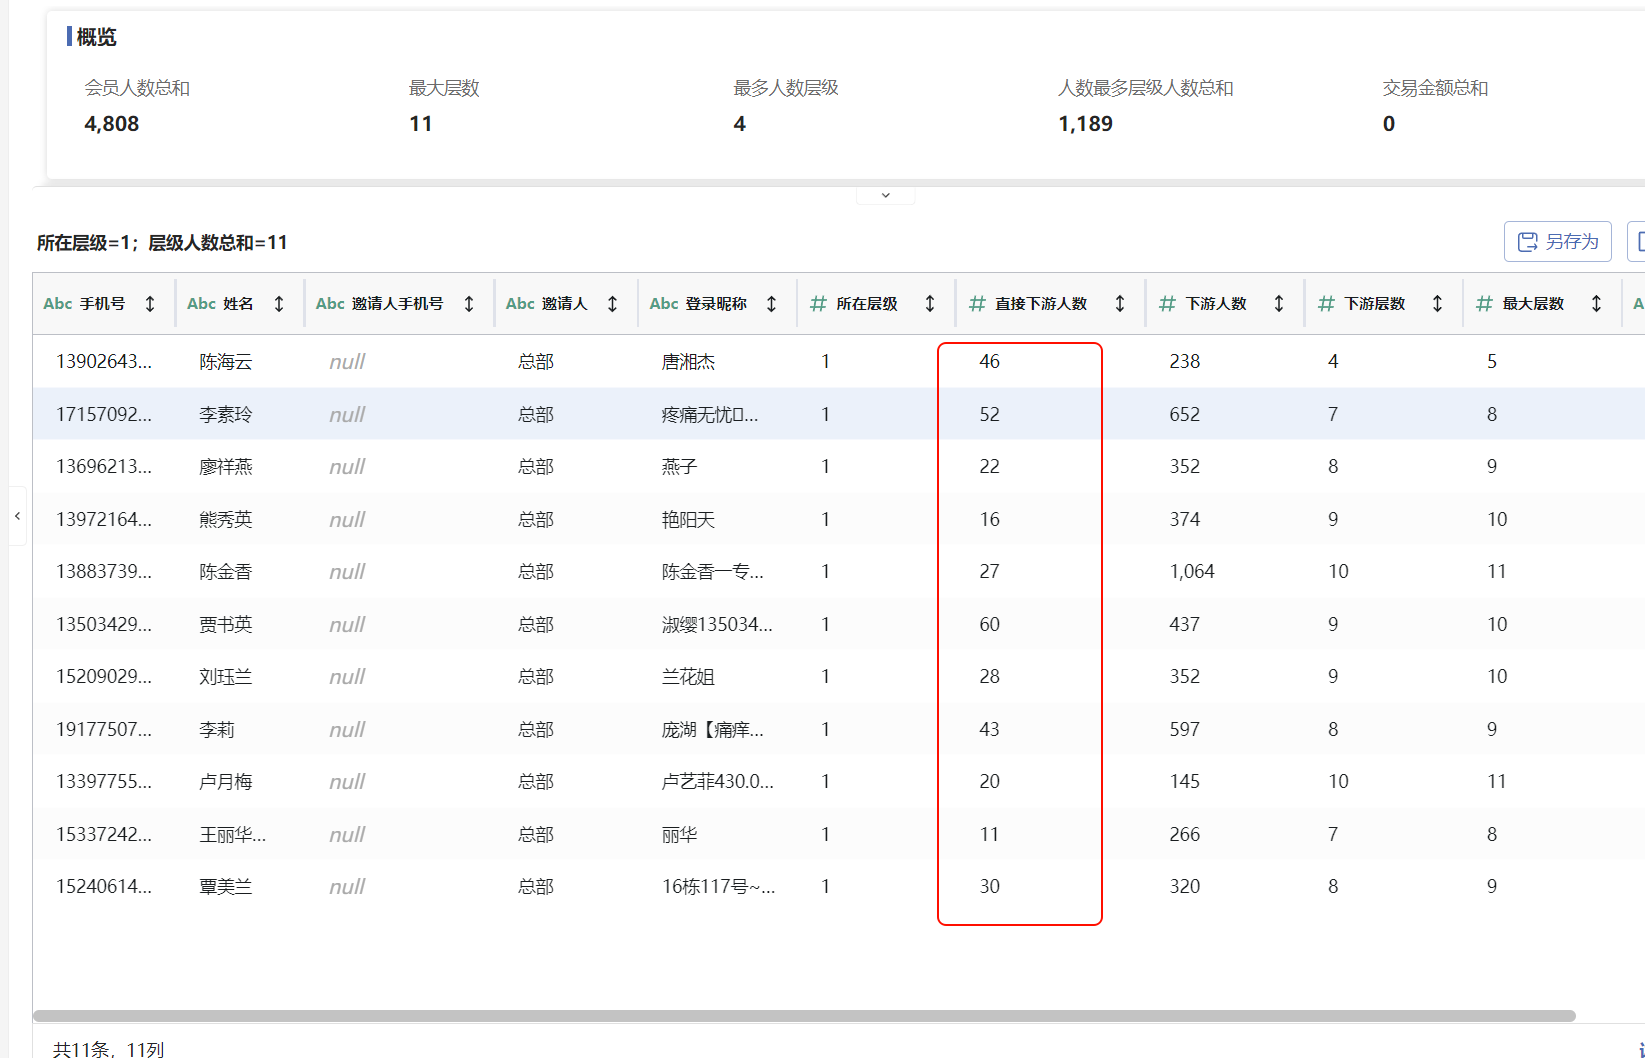
Task: Click the 人数最多层级人数总和 value 1,189
Action: pos(1086,124)
